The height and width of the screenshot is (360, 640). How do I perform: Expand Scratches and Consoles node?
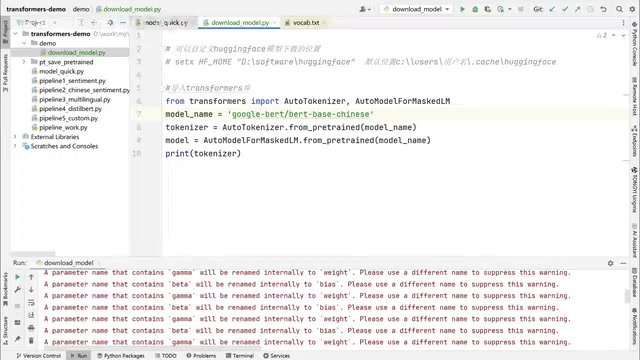pyautogui.click(x=16, y=146)
